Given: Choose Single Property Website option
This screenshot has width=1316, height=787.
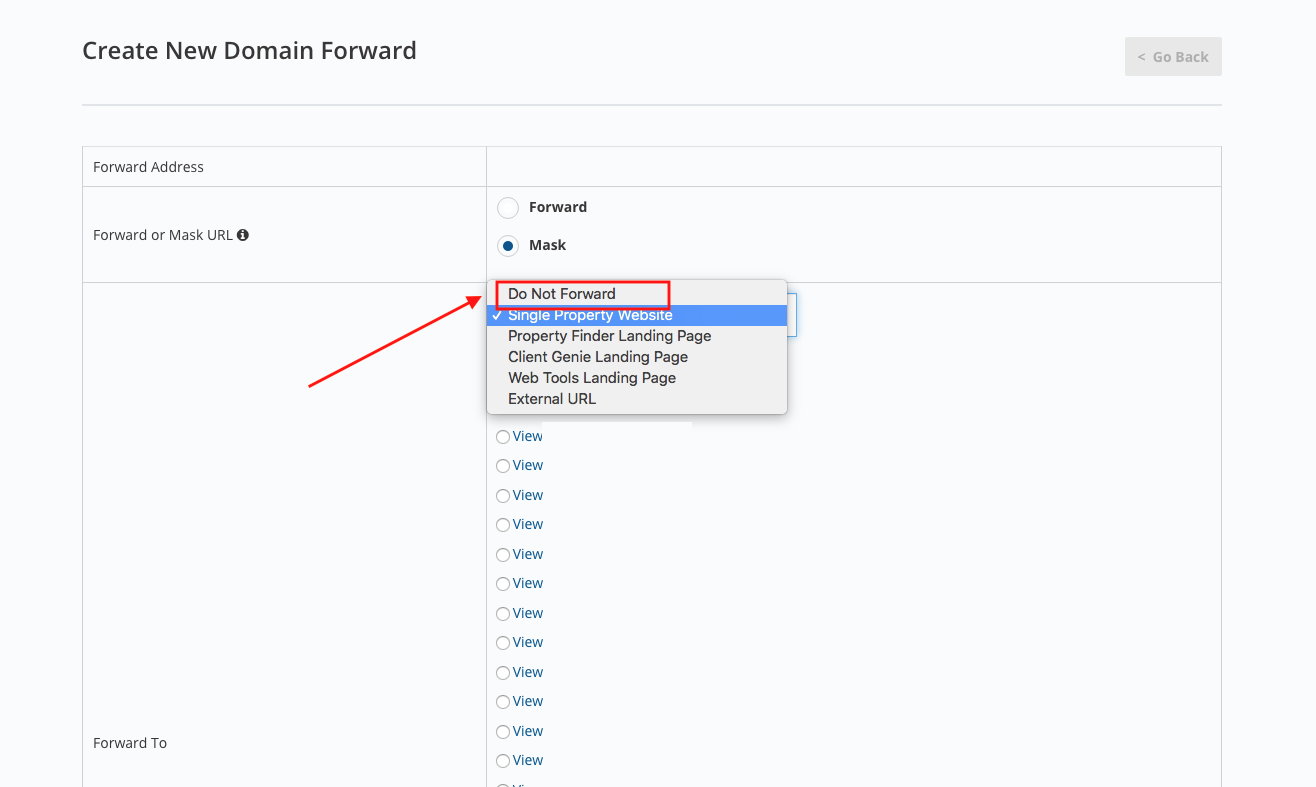Looking at the screenshot, I should 637,315.
